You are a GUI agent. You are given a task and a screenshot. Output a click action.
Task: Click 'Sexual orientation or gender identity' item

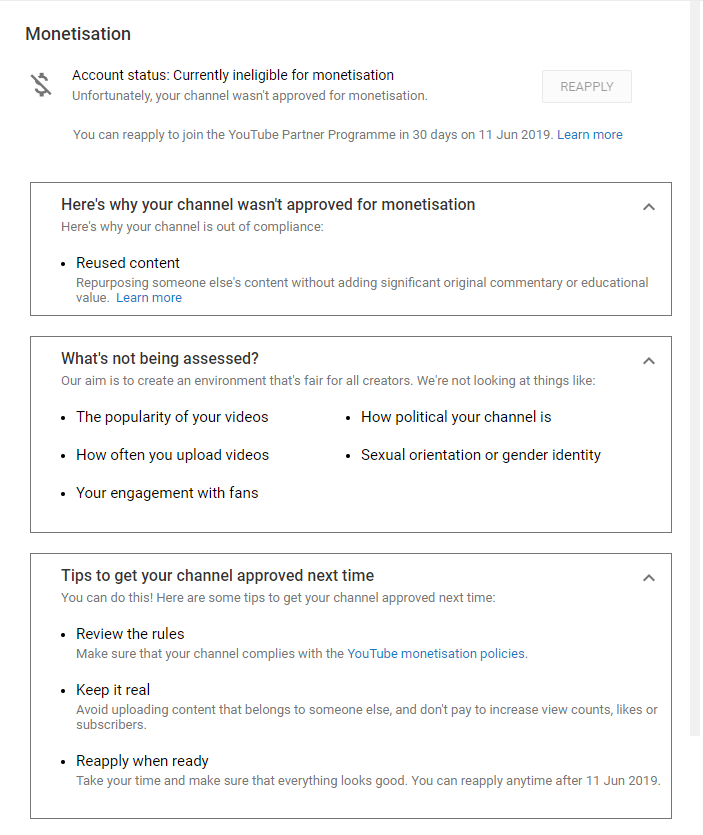click(481, 455)
